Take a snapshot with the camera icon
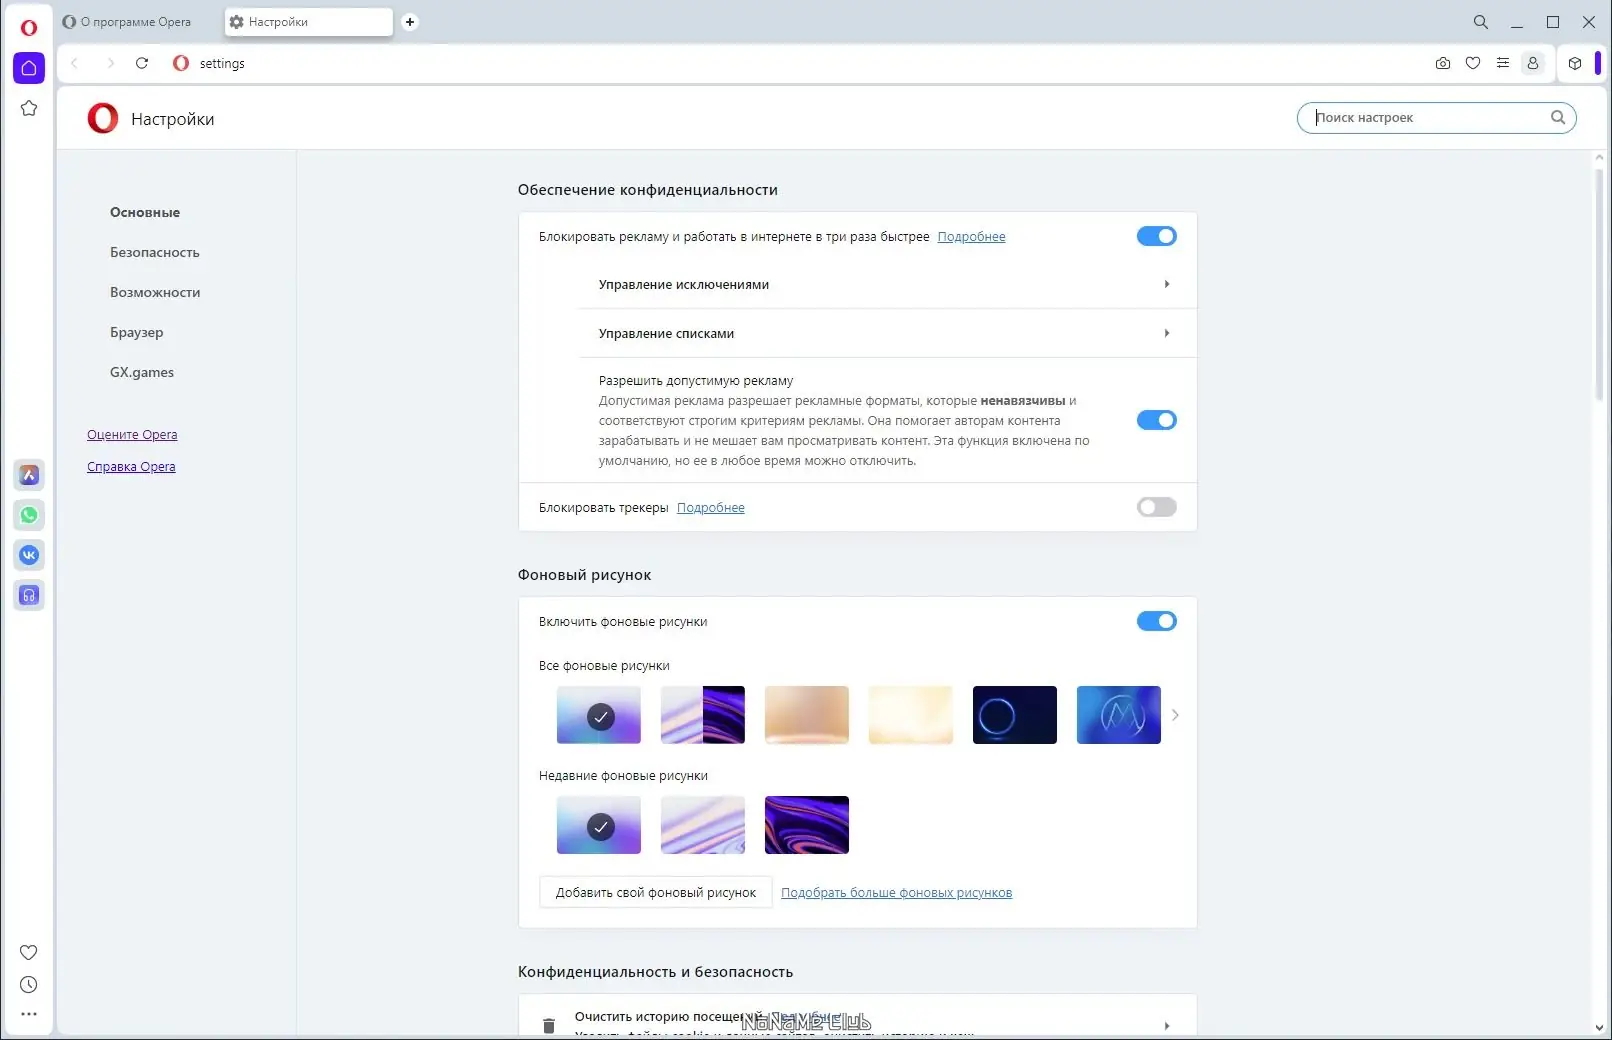 [x=1442, y=63]
